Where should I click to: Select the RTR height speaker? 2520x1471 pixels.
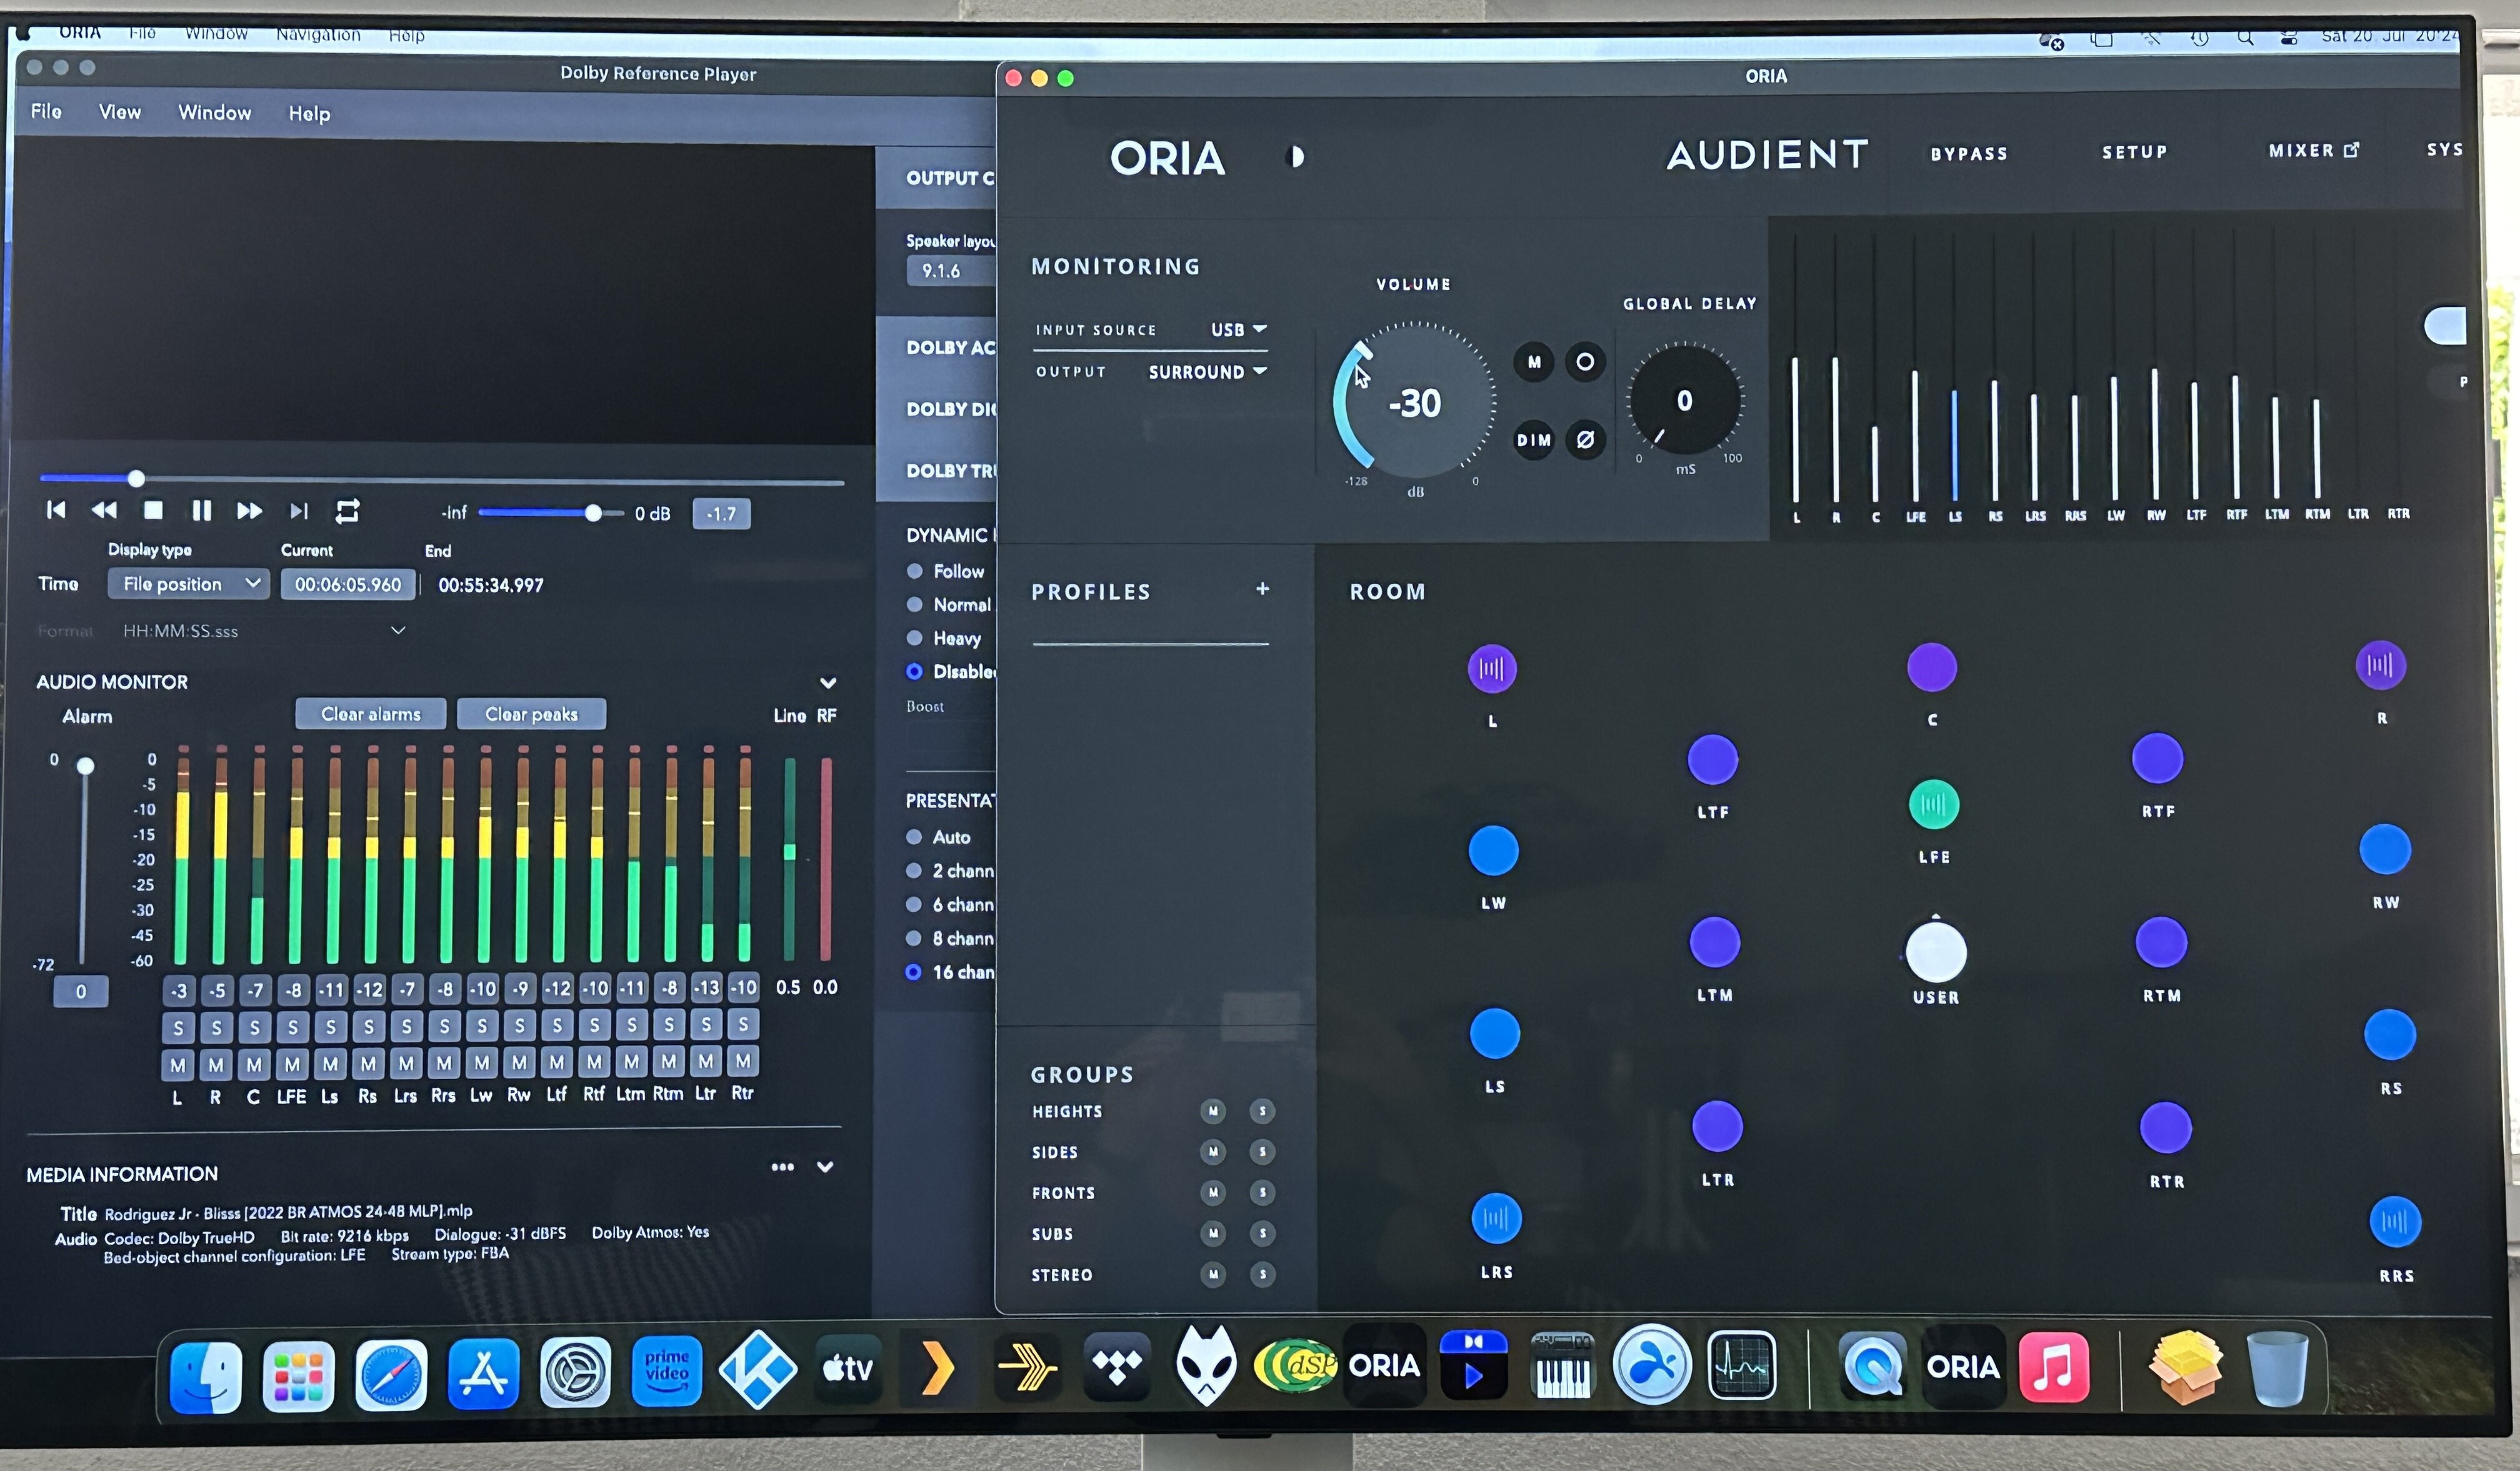tap(2165, 1128)
